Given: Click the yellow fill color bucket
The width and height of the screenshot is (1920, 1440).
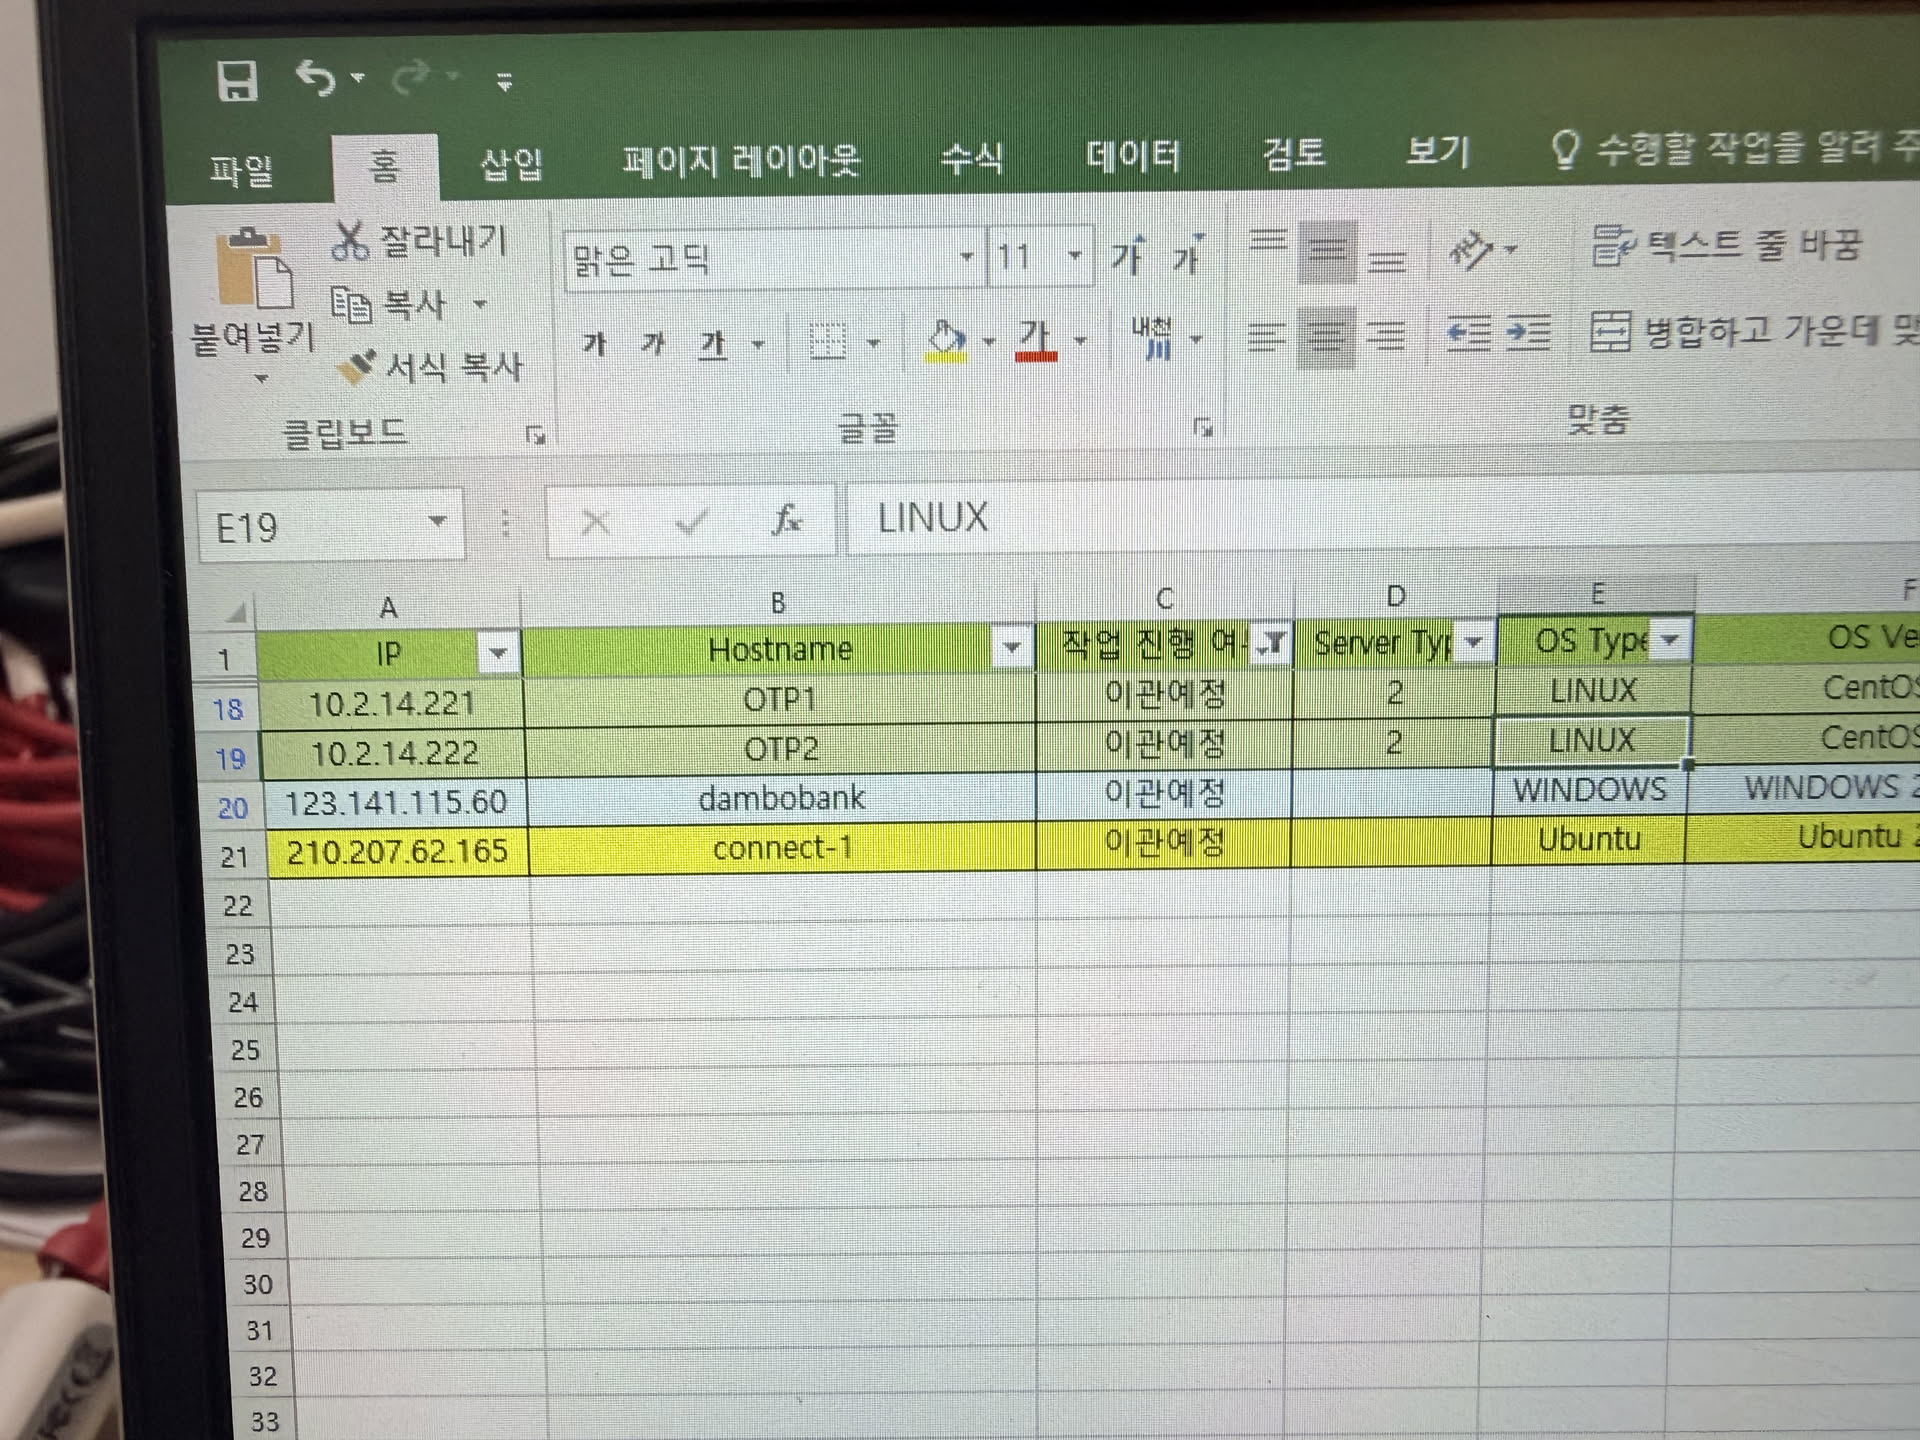Looking at the screenshot, I should 946,340.
